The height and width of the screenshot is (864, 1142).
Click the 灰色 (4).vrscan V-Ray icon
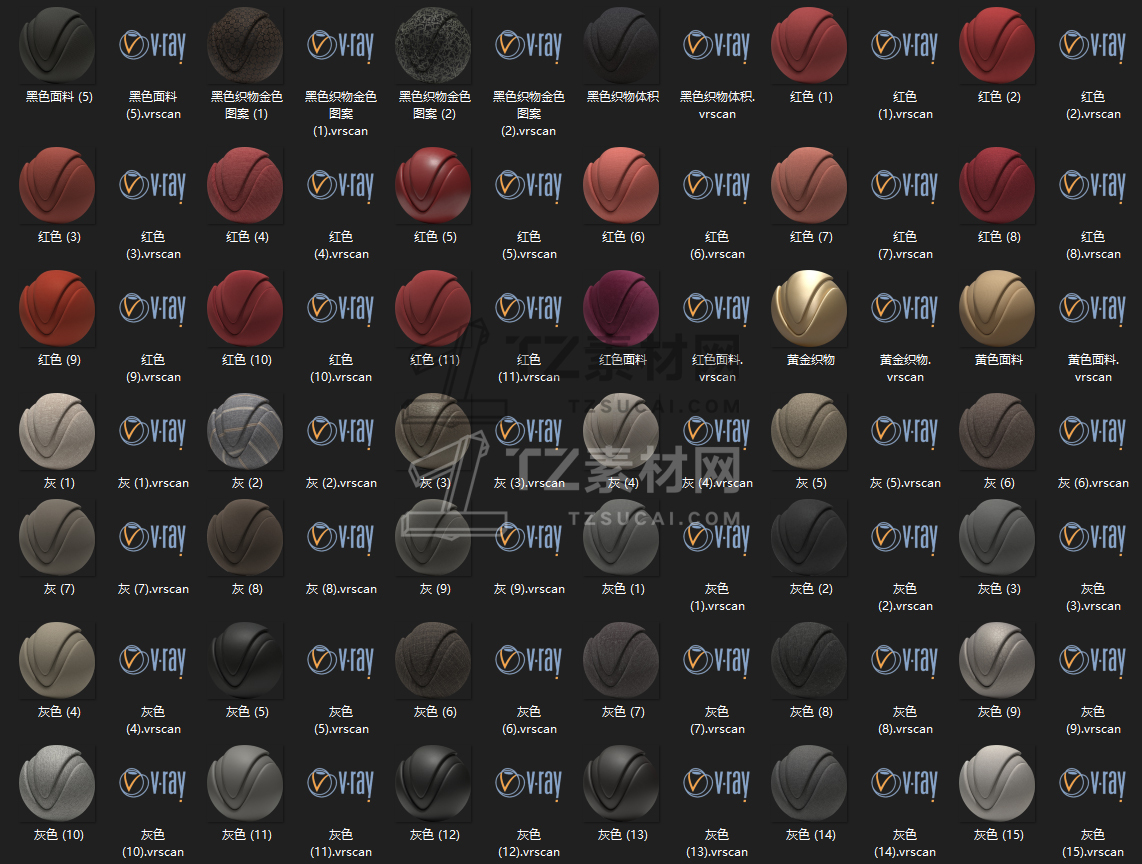(x=152, y=660)
